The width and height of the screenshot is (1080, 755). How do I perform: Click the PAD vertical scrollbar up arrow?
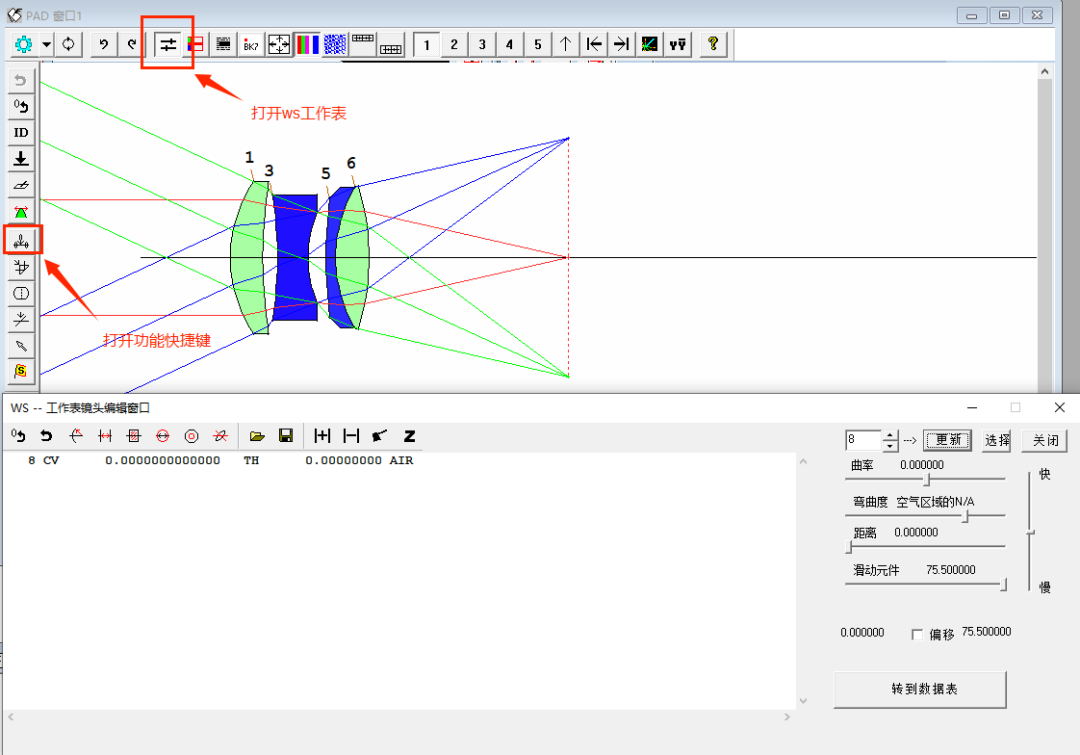pos(1045,72)
